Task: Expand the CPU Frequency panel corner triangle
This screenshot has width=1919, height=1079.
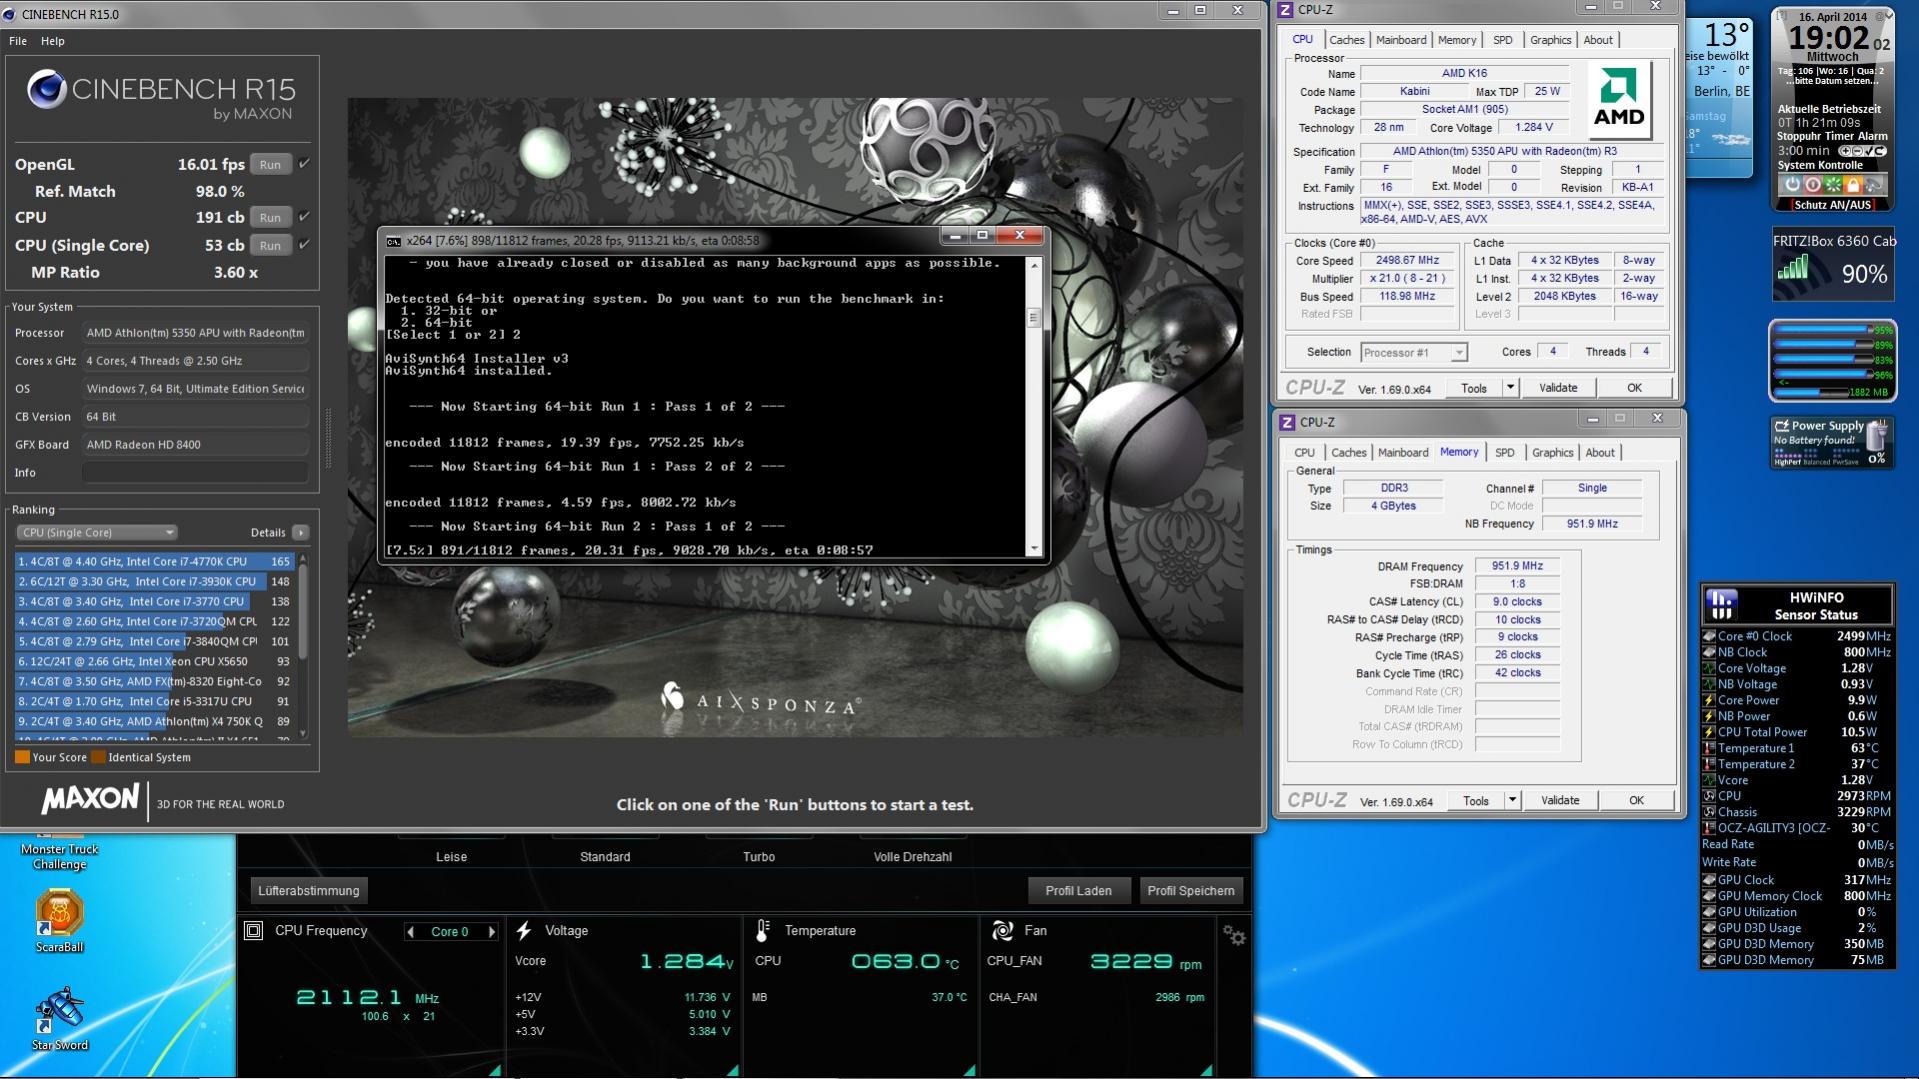Action: 494,1069
